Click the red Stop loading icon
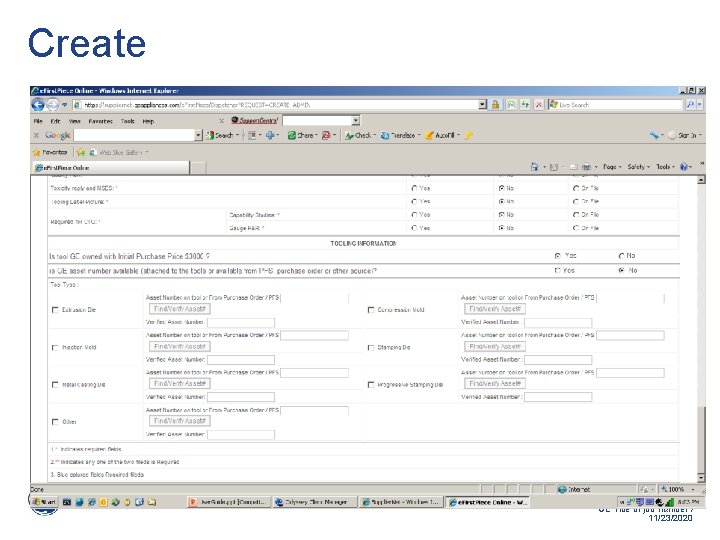Viewport: 720px width, 540px height. tap(539, 105)
